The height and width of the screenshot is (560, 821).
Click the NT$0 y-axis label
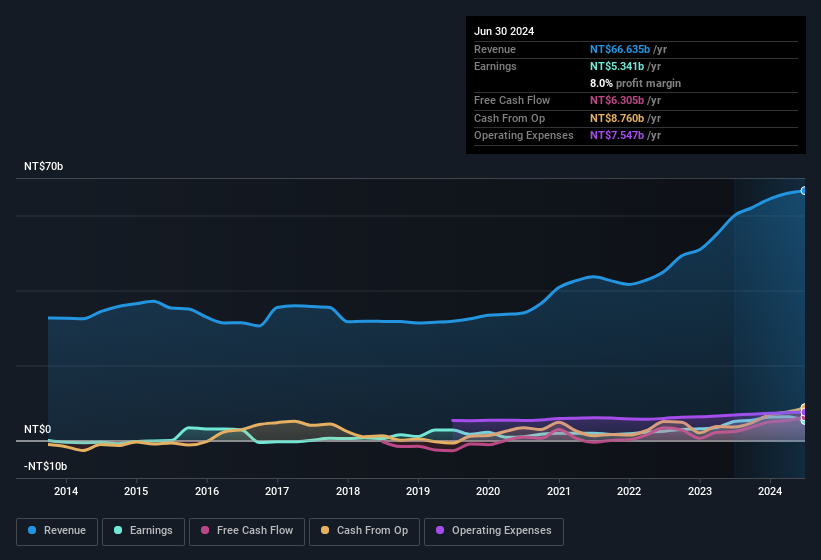(x=37, y=429)
